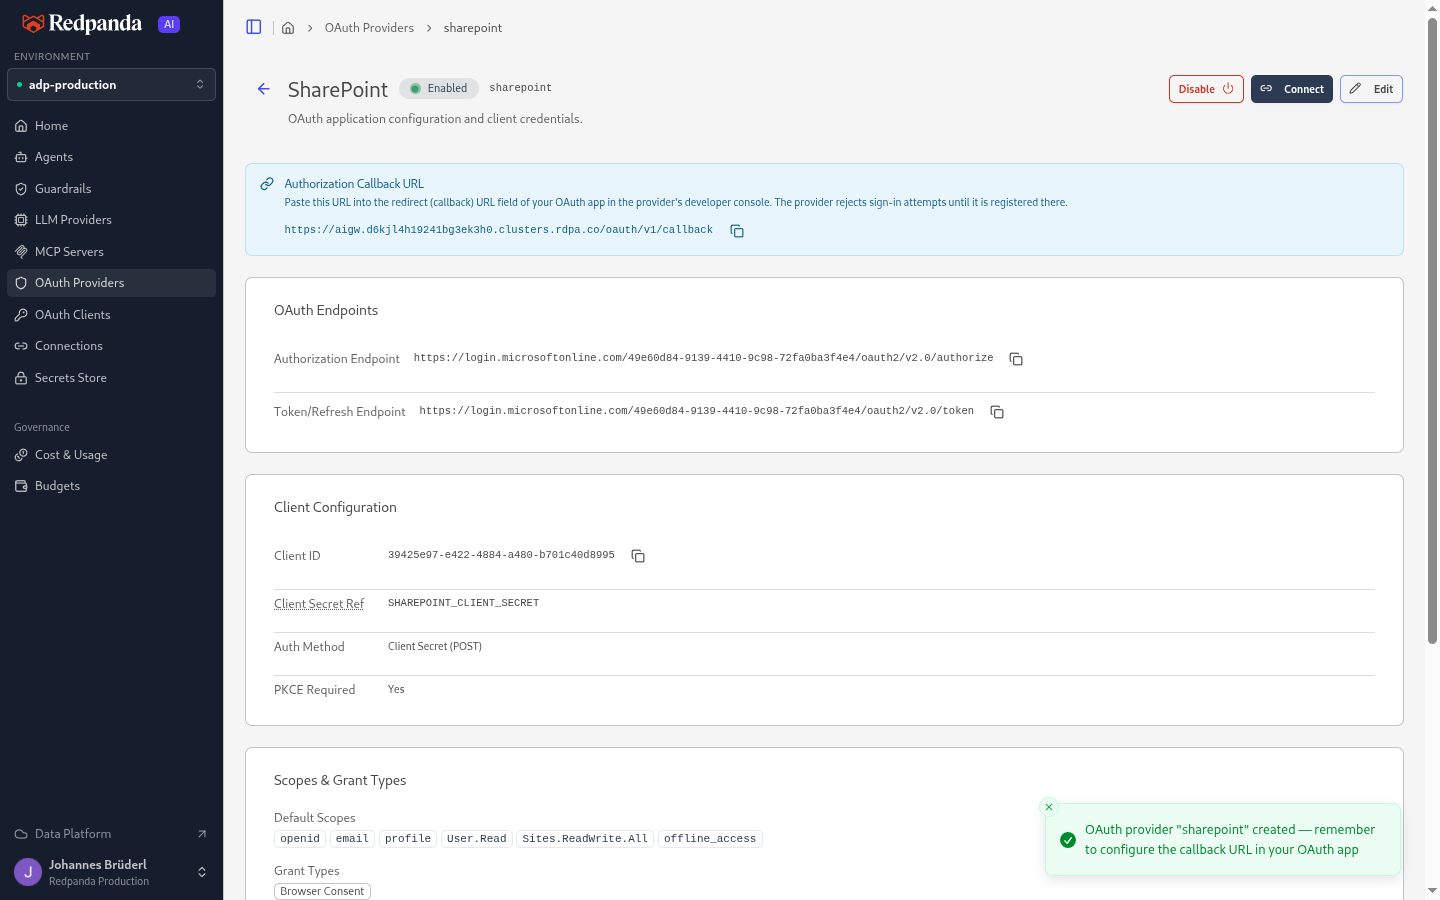Open the Guardrails page

click(111, 189)
